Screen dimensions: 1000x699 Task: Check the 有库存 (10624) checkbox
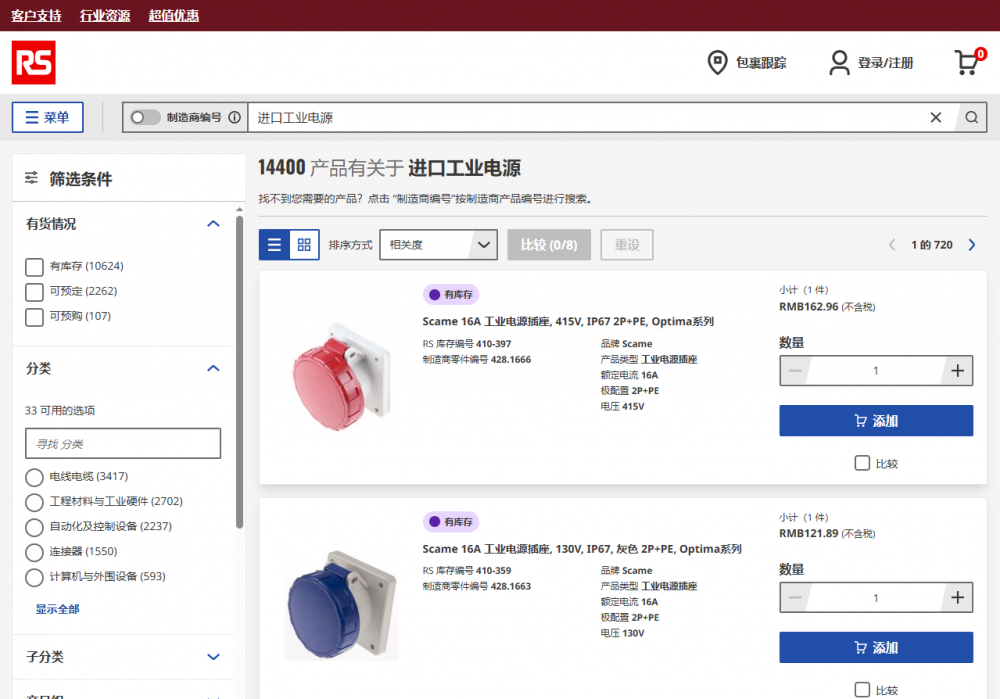coord(34,267)
